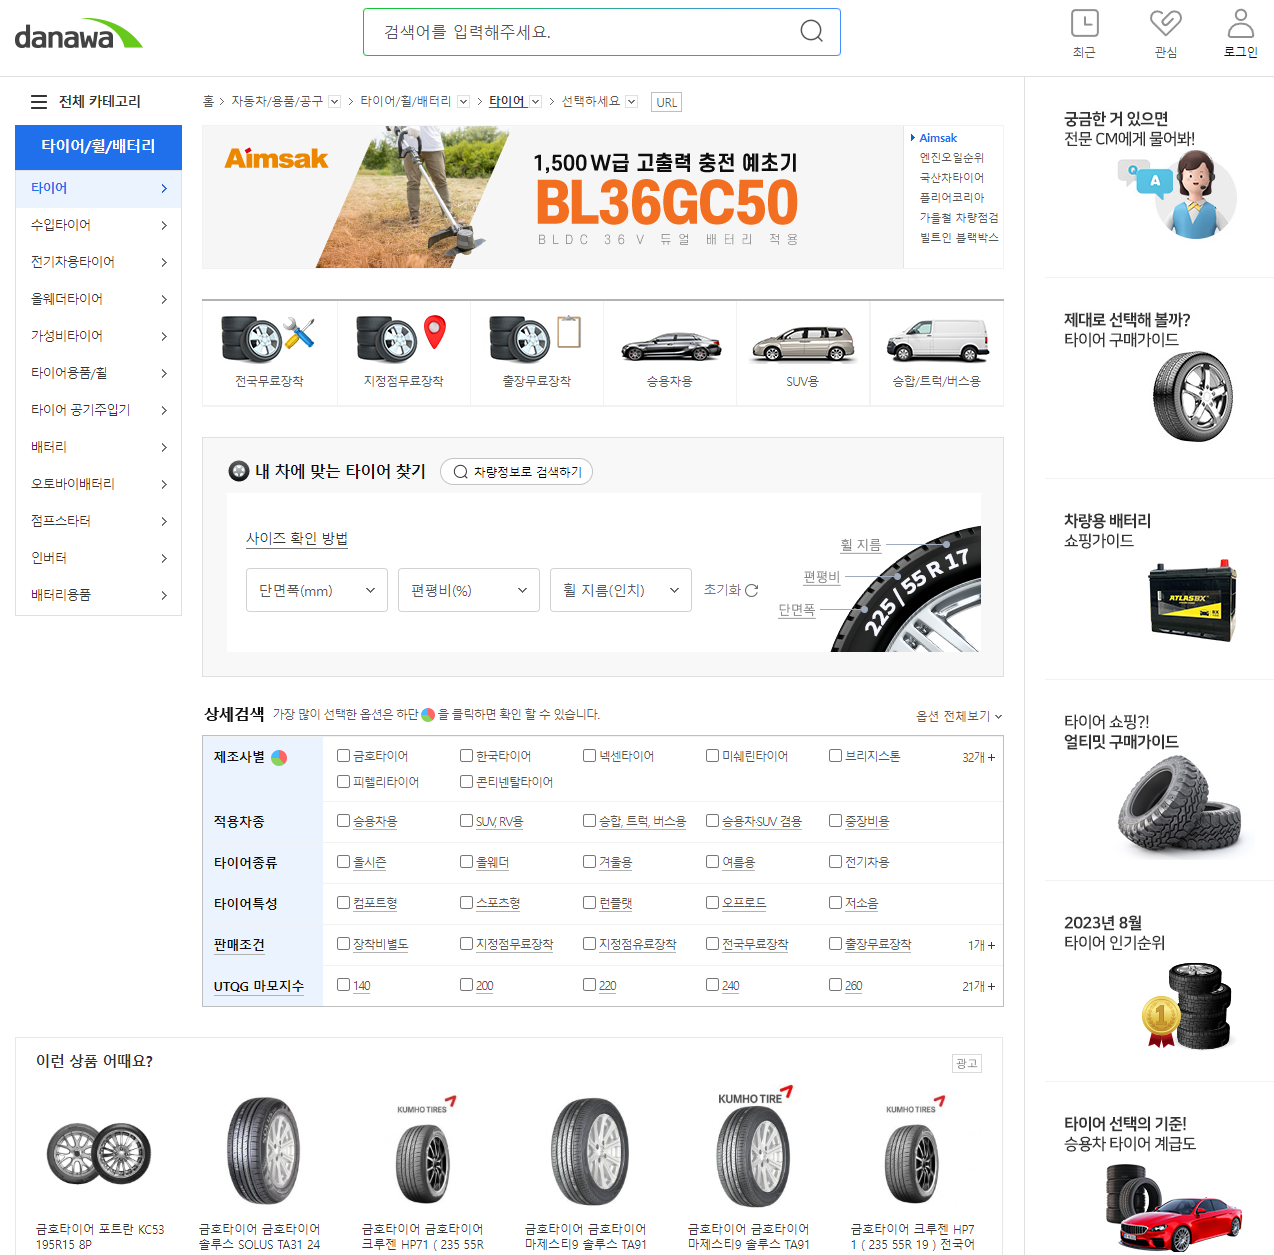
Task: Open the 올웨더타이어 sidebar category
Action: pos(99,299)
